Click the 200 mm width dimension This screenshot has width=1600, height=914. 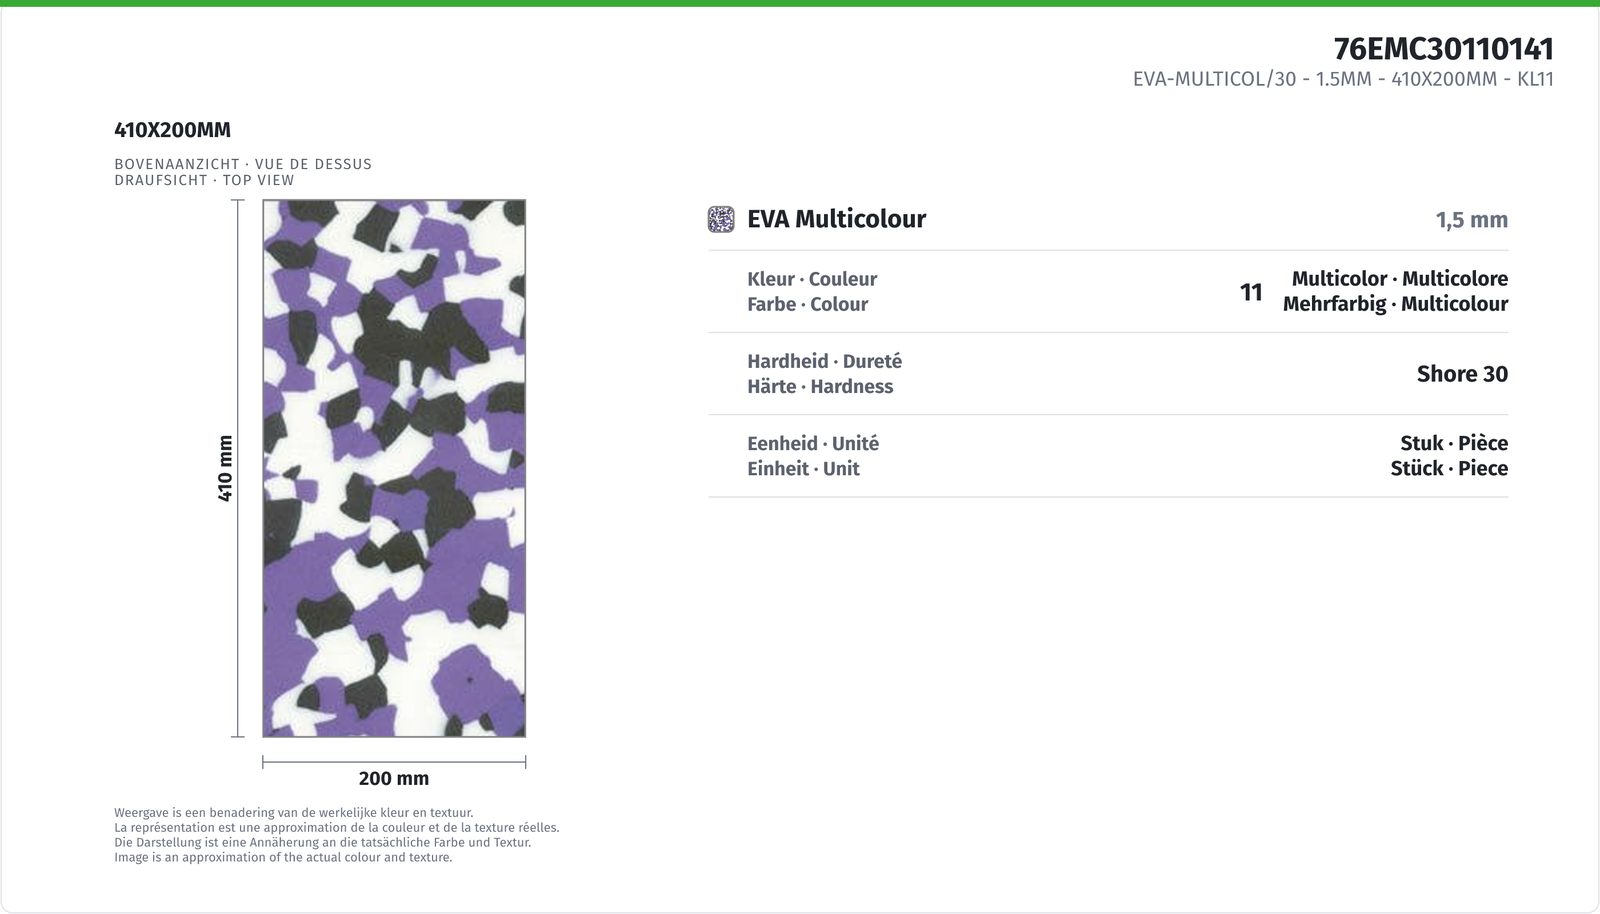[x=394, y=778]
